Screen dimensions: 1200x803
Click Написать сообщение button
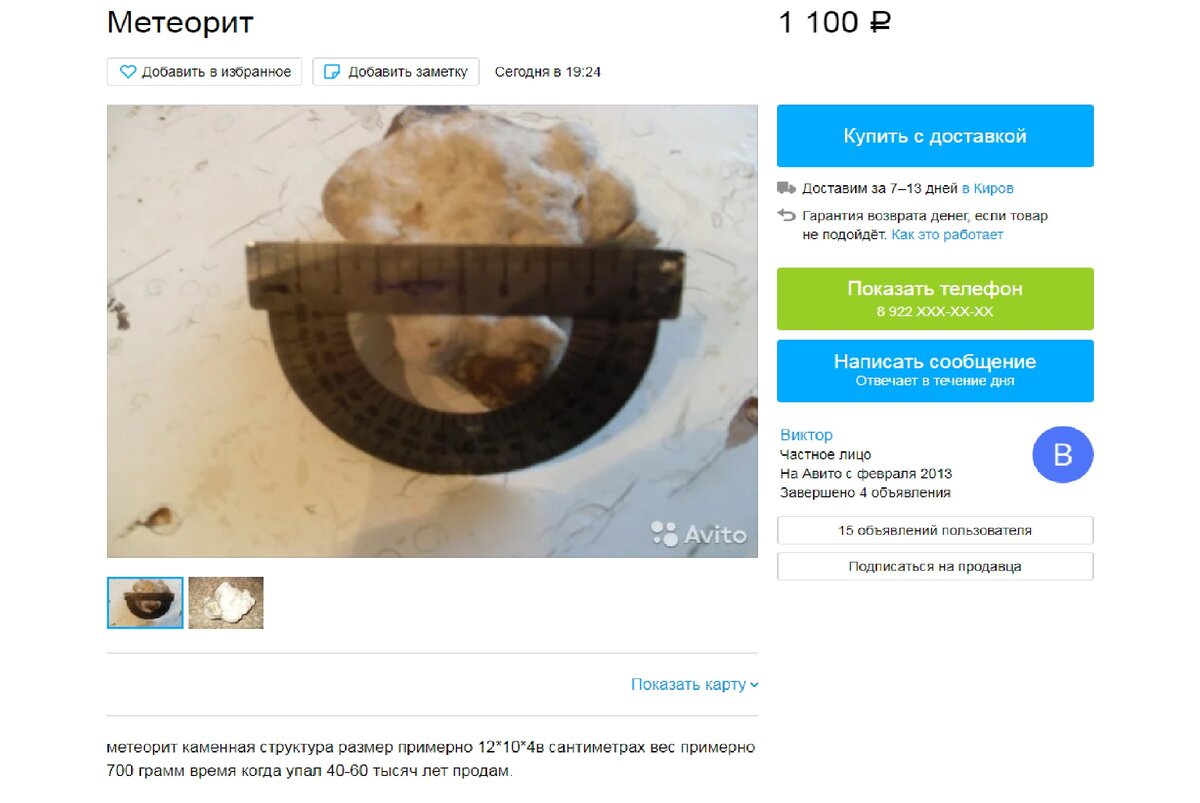pos(935,371)
